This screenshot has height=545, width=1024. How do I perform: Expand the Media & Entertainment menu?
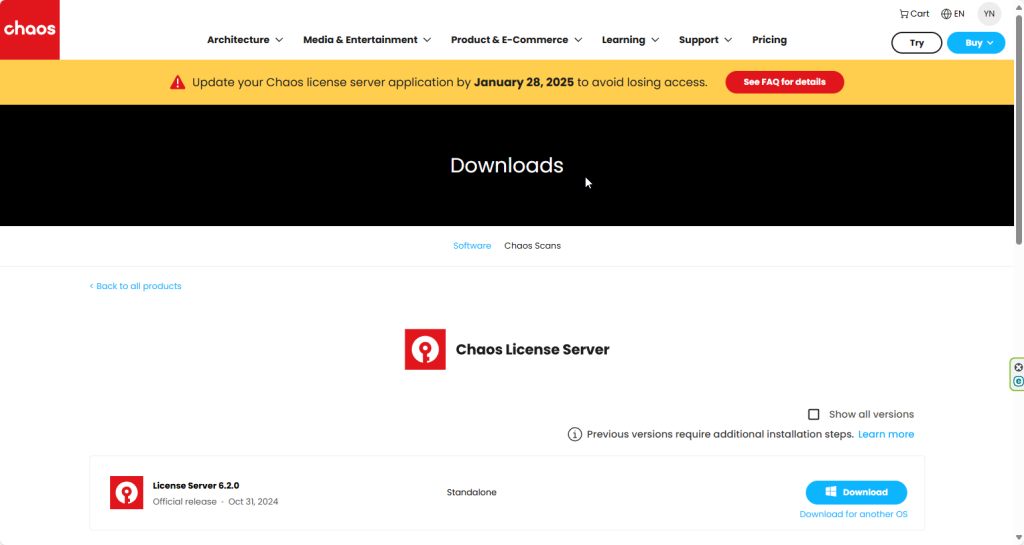[367, 40]
